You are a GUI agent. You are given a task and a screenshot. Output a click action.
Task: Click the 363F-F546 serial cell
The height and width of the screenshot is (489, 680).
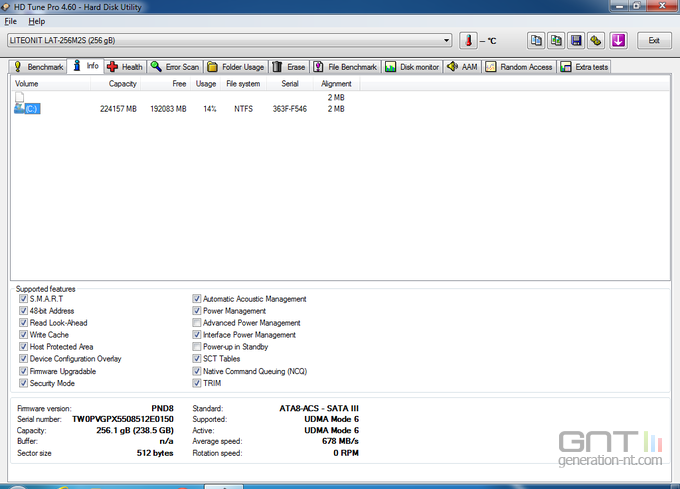pyautogui.click(x=290, y=109)
